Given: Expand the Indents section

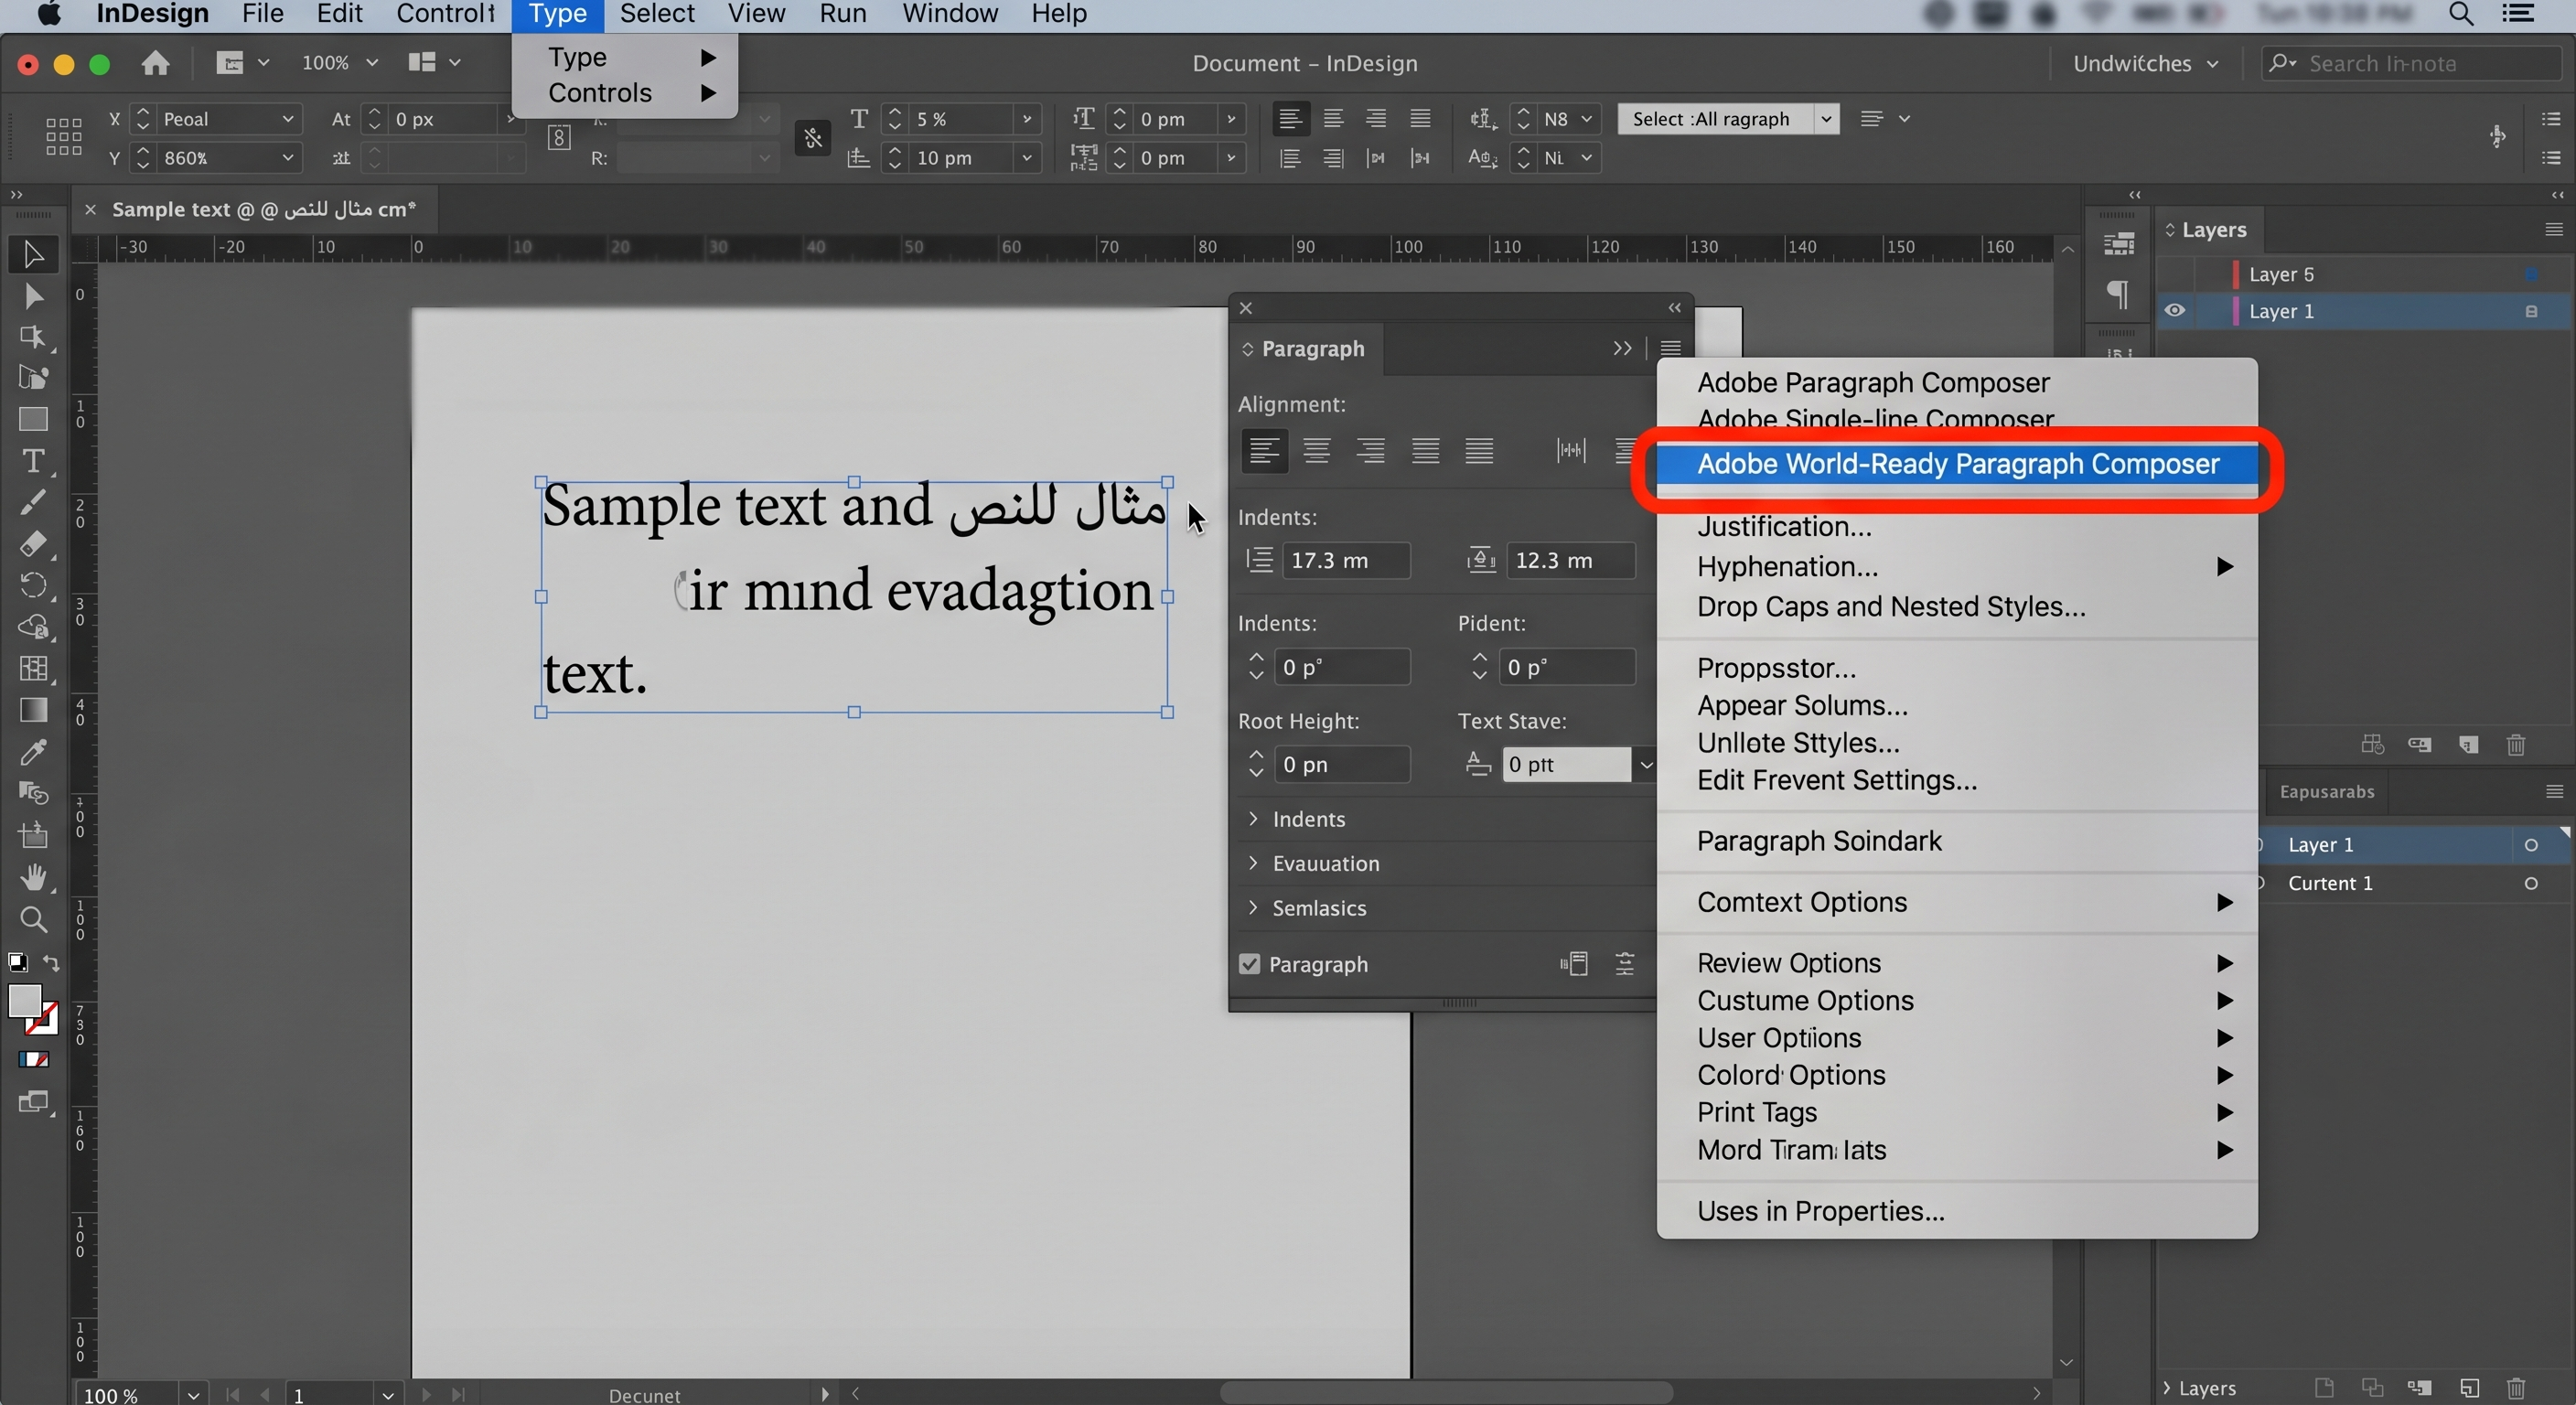Looking at the screenshot, I should click(x=1253, y=819).
